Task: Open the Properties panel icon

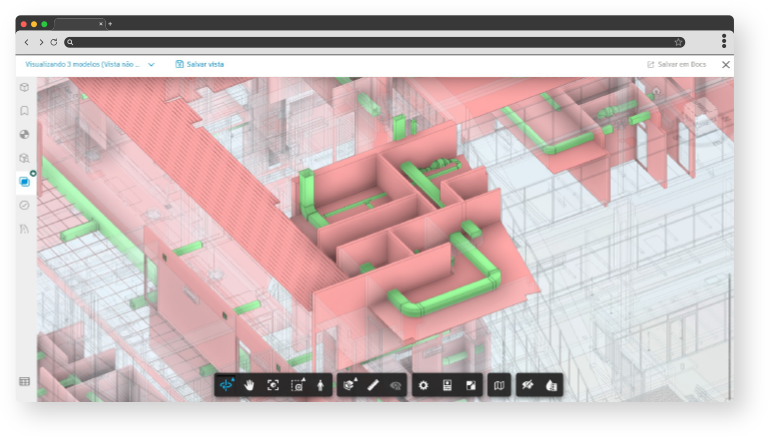Action: [447, 385]
